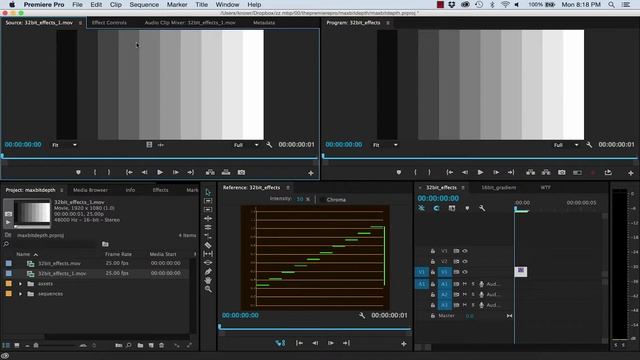This screenshot has width=640, height=360.
Task: Switch to the Metadata tab
Action: point(264,23)
